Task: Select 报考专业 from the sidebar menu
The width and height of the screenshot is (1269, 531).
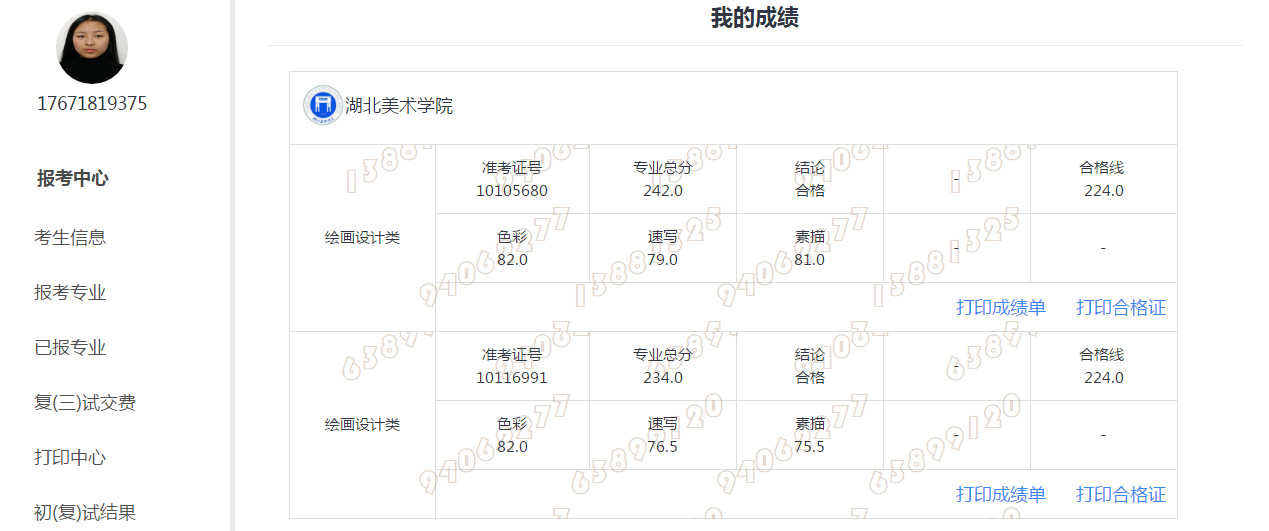Action: 70,292
